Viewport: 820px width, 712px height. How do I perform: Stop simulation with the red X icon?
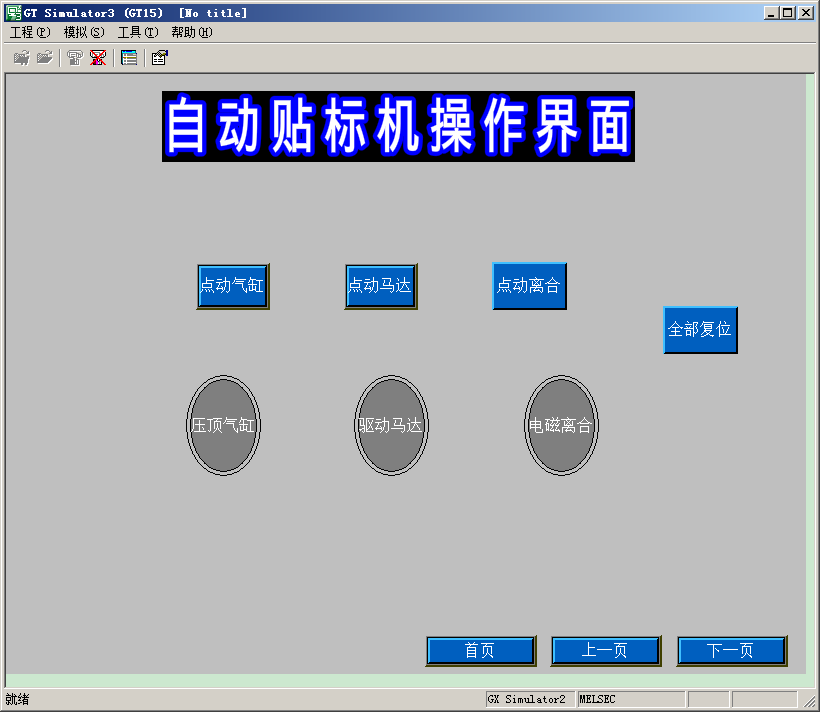tap(97, 58)
